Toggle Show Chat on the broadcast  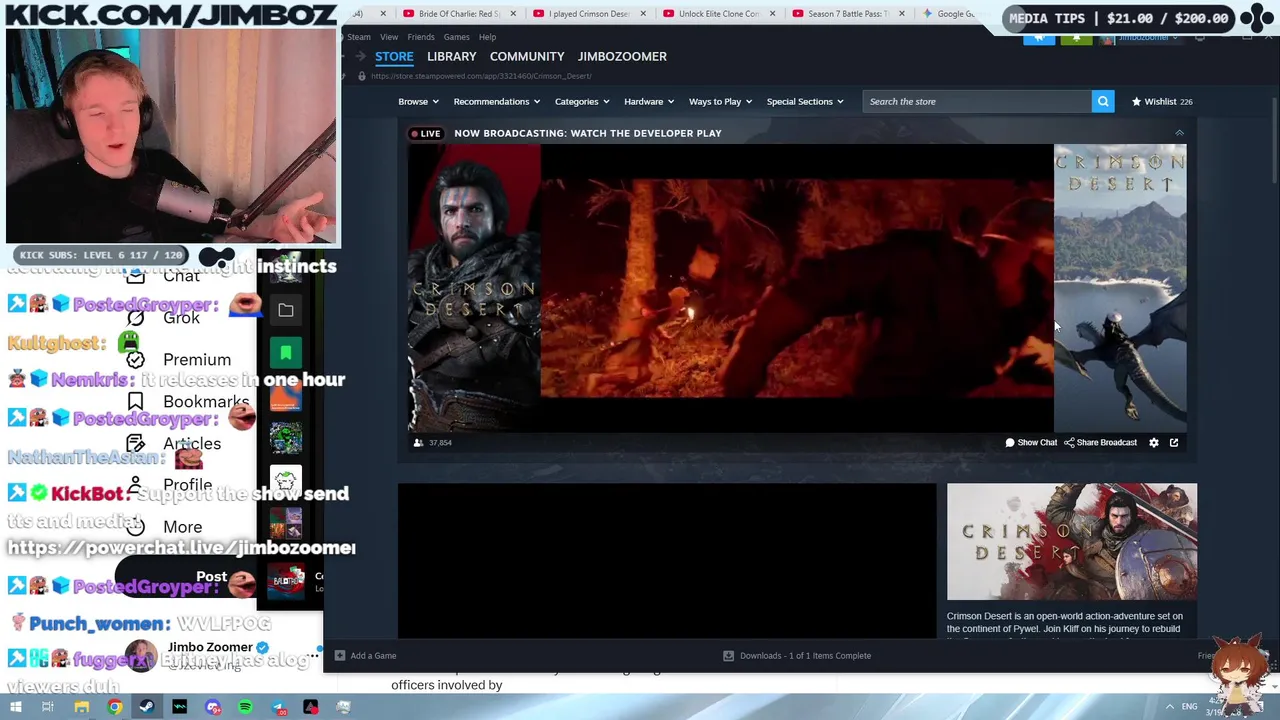[1031, 442]
